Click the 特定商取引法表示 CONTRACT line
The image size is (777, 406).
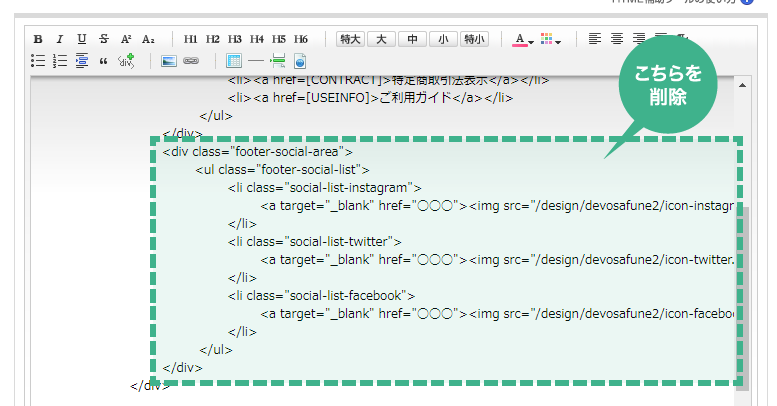click(388, 81)
